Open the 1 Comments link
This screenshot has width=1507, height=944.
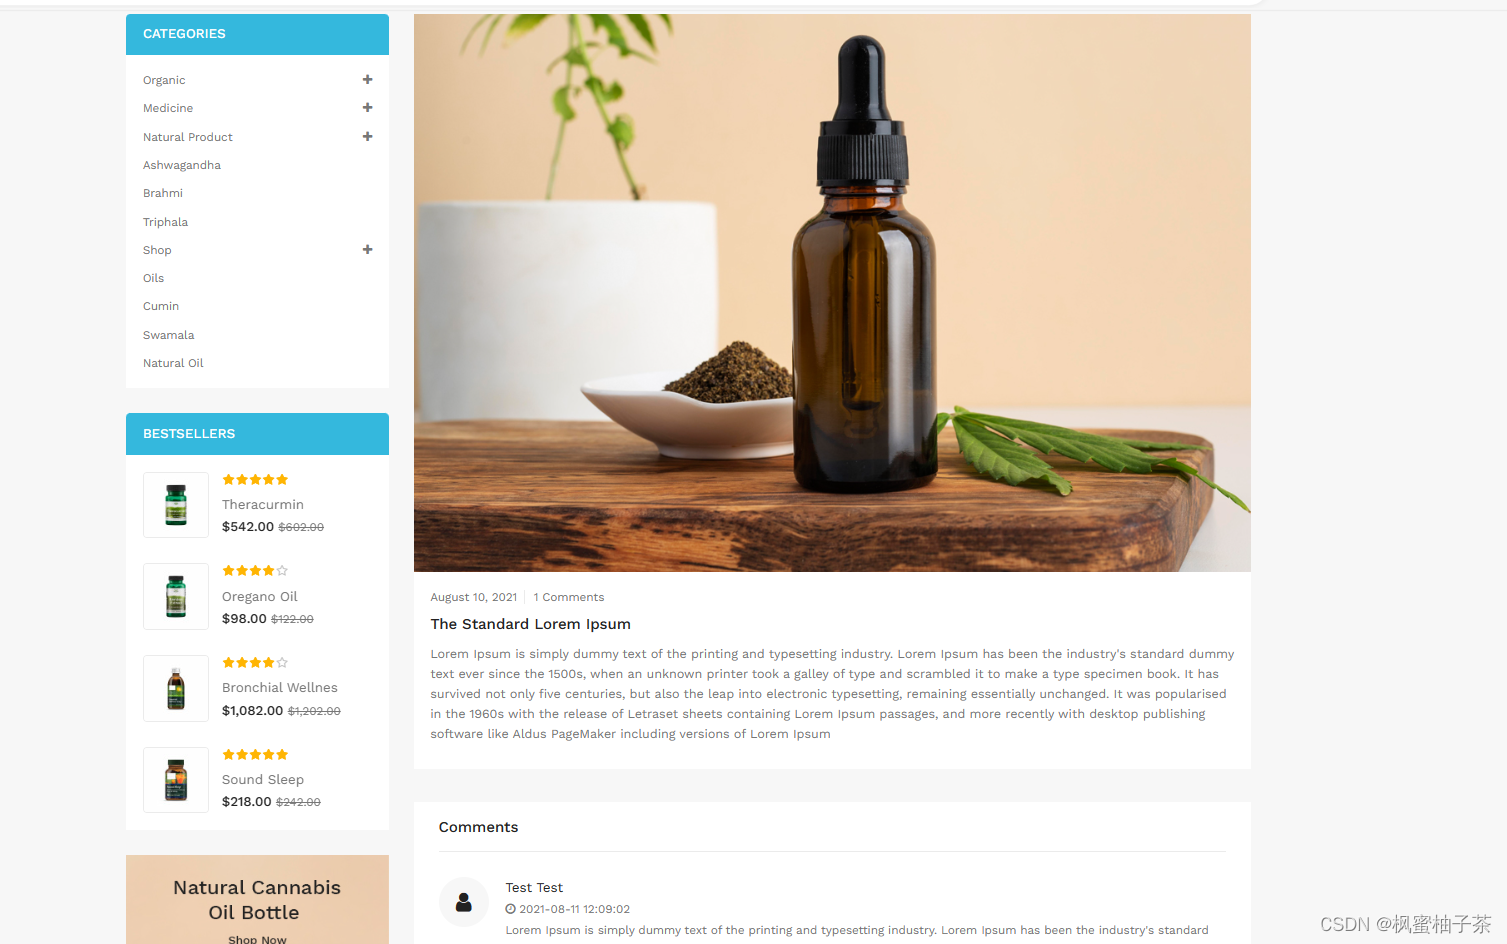coord(569,597)
